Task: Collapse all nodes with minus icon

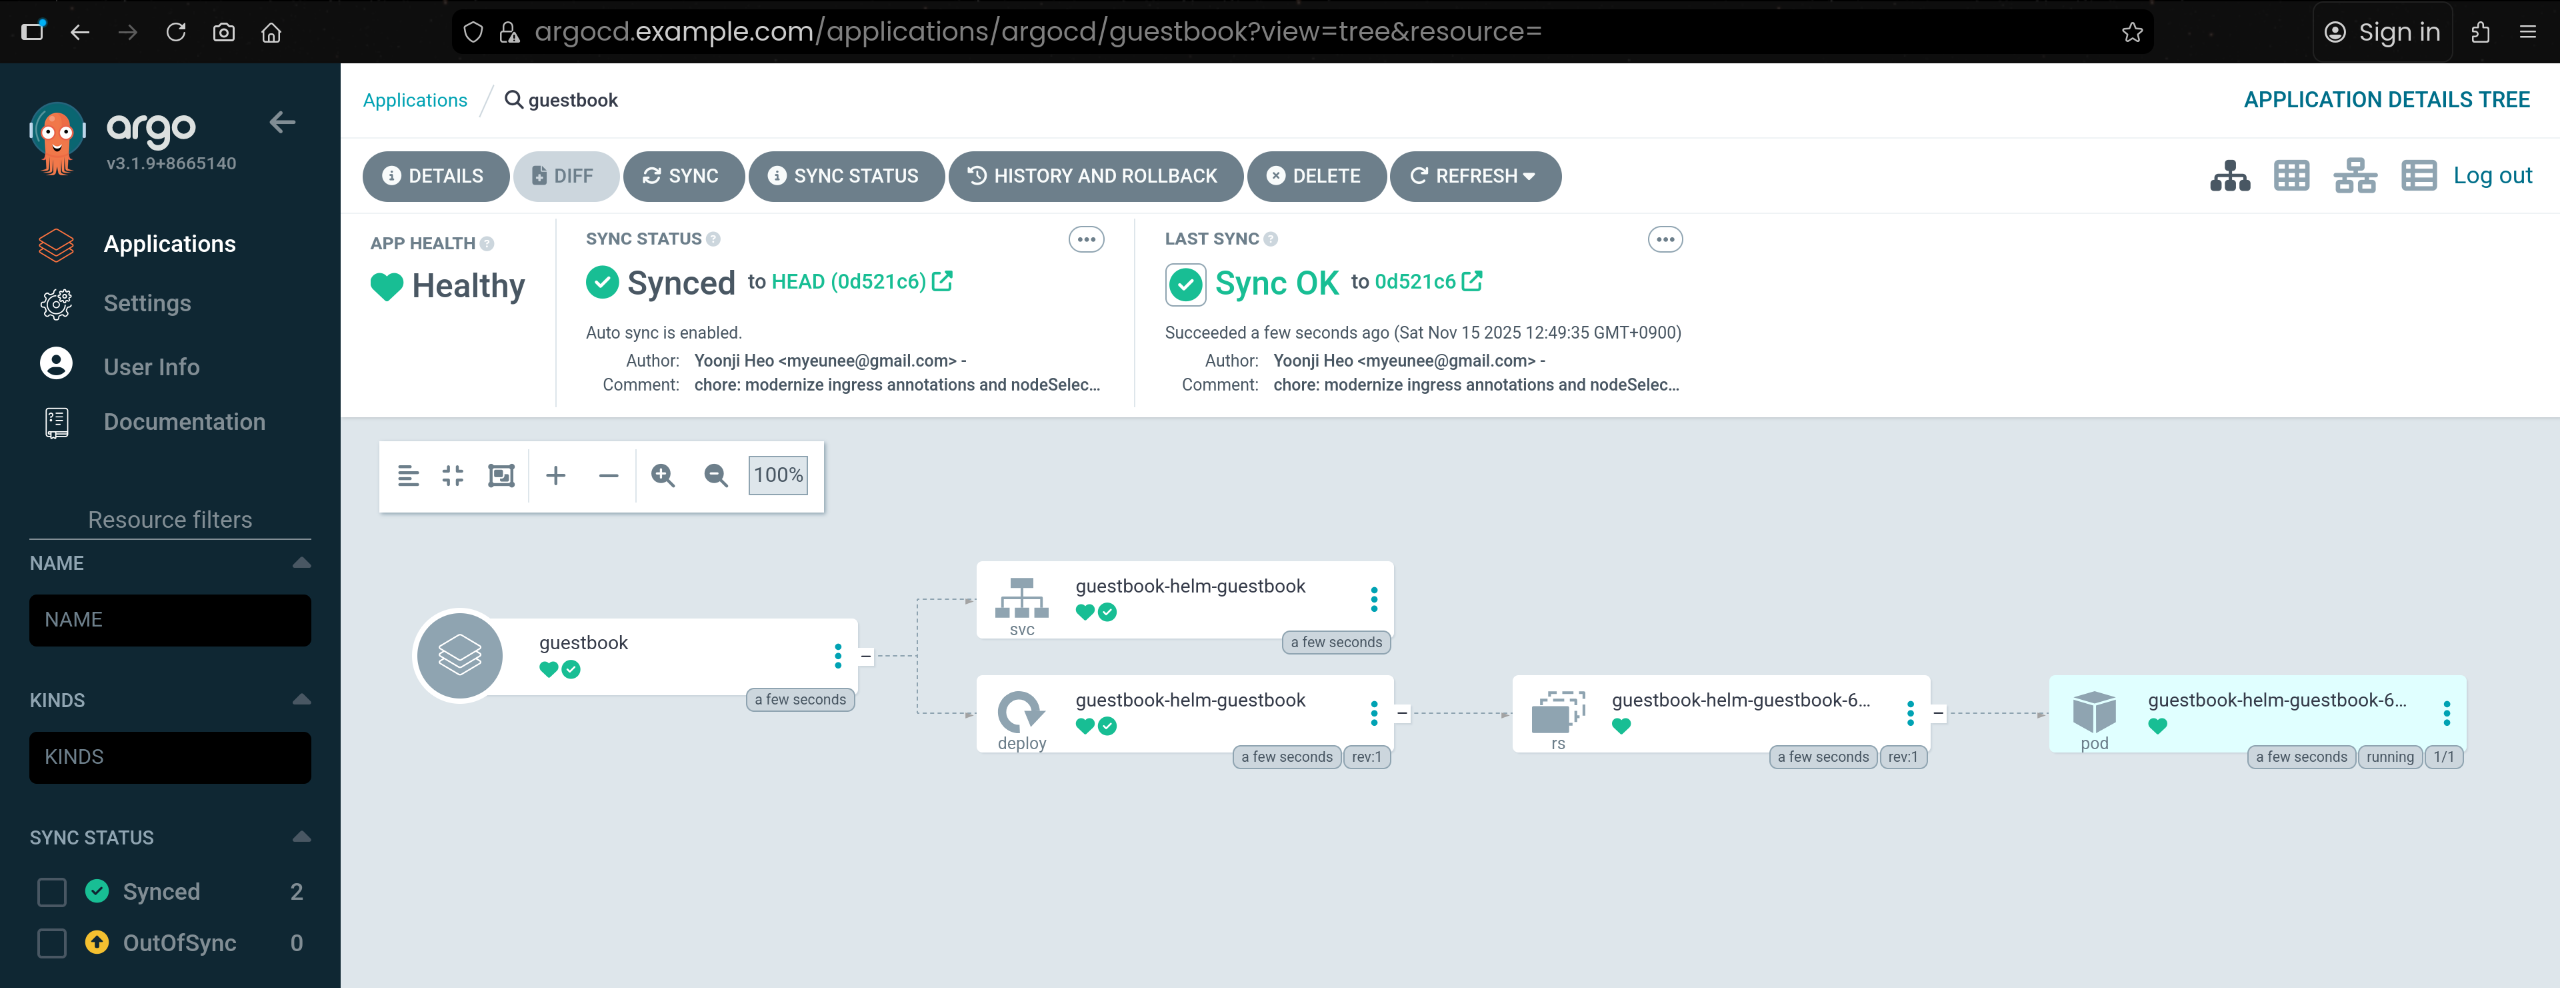Action: (x=608, y=476)
